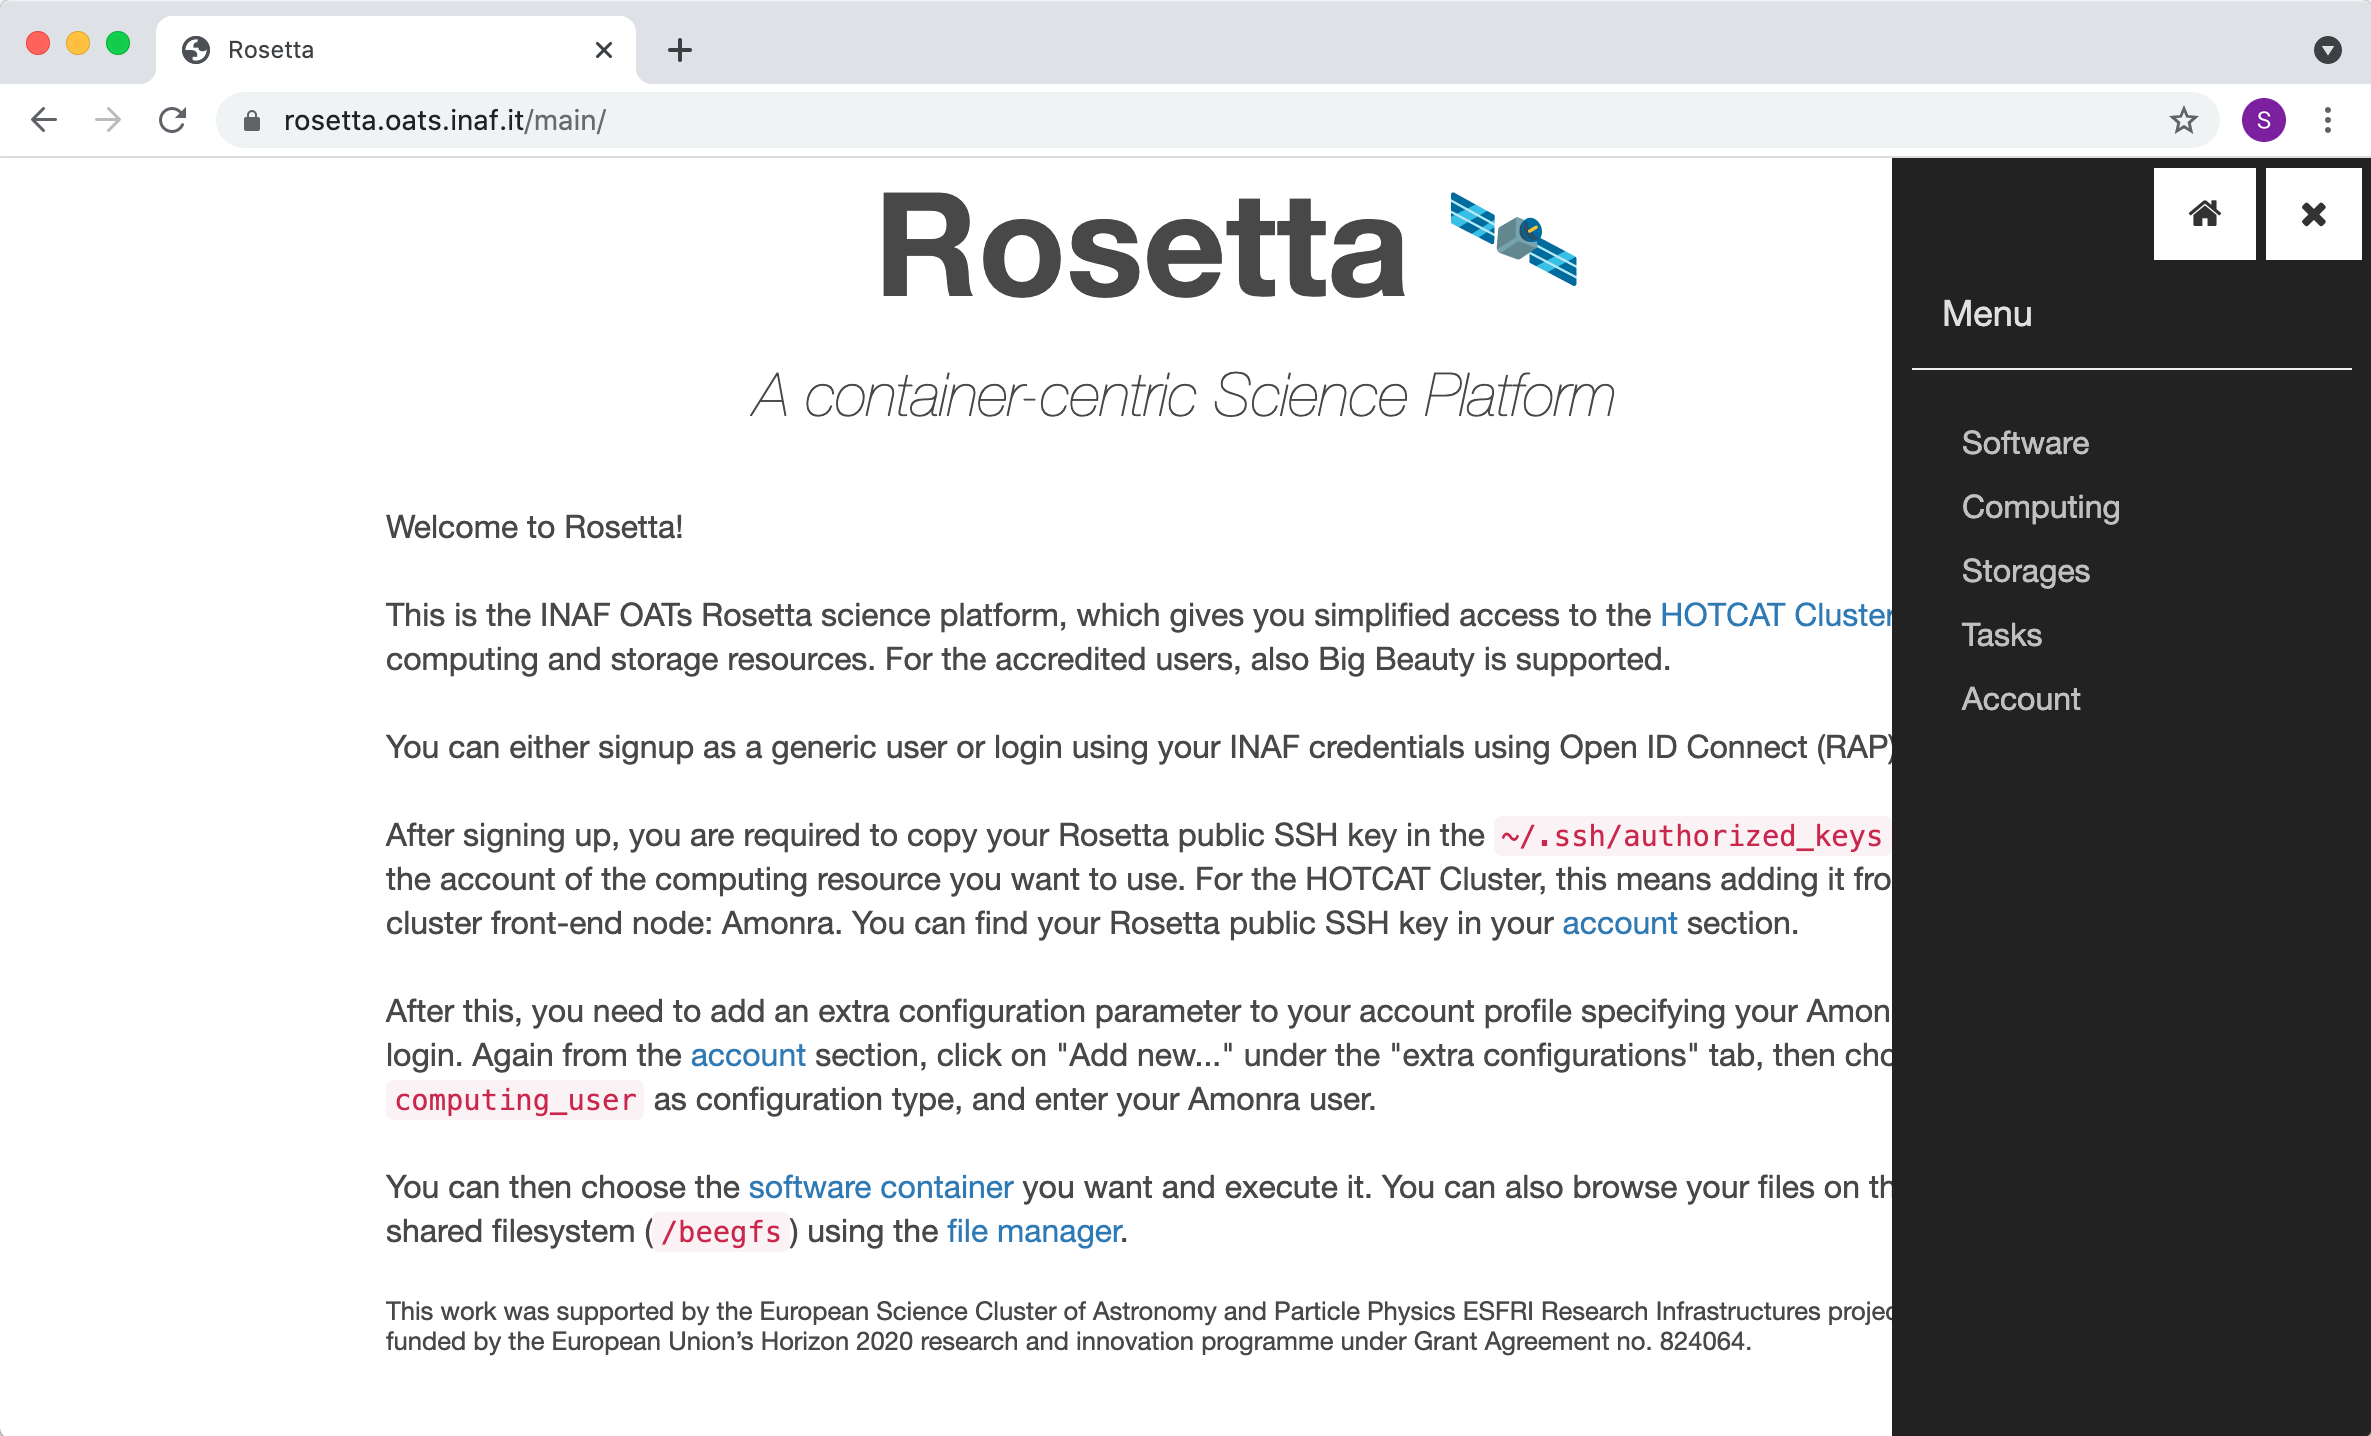Go back with the browser back arrow
The width and height of the screenshot is (2371, 1436).
44,120
